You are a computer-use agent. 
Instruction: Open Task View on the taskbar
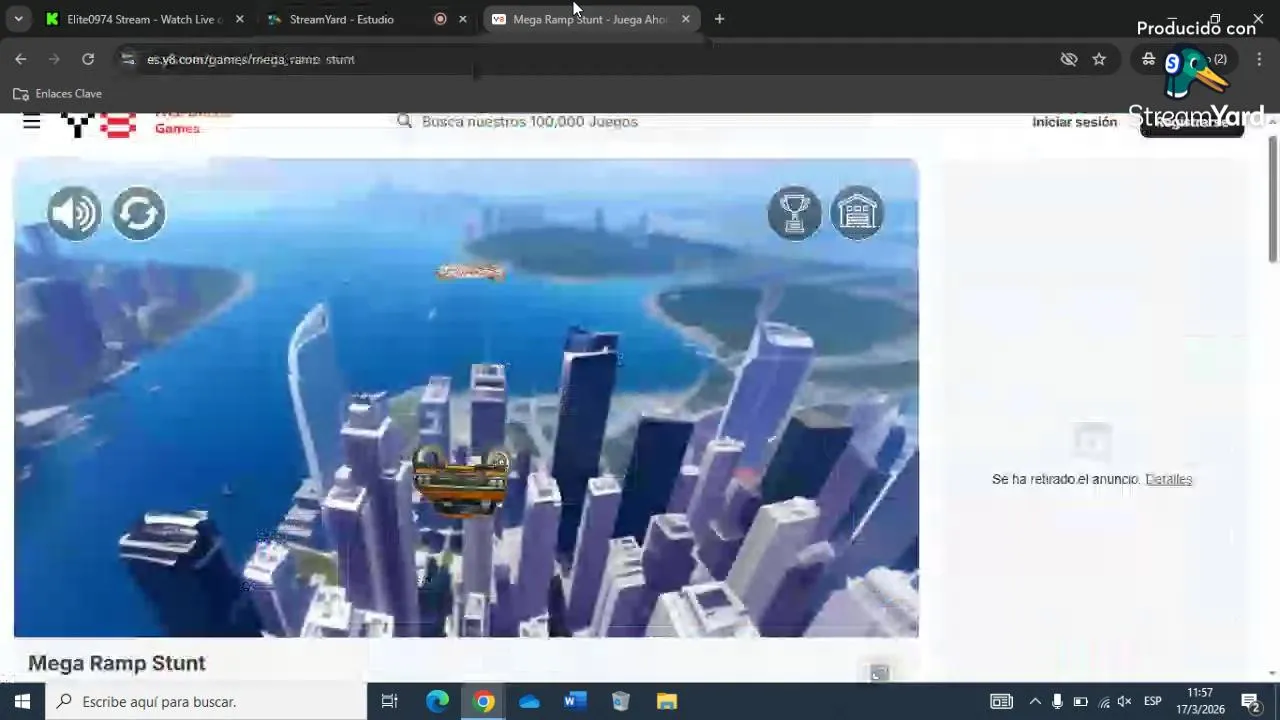(390, 701)
